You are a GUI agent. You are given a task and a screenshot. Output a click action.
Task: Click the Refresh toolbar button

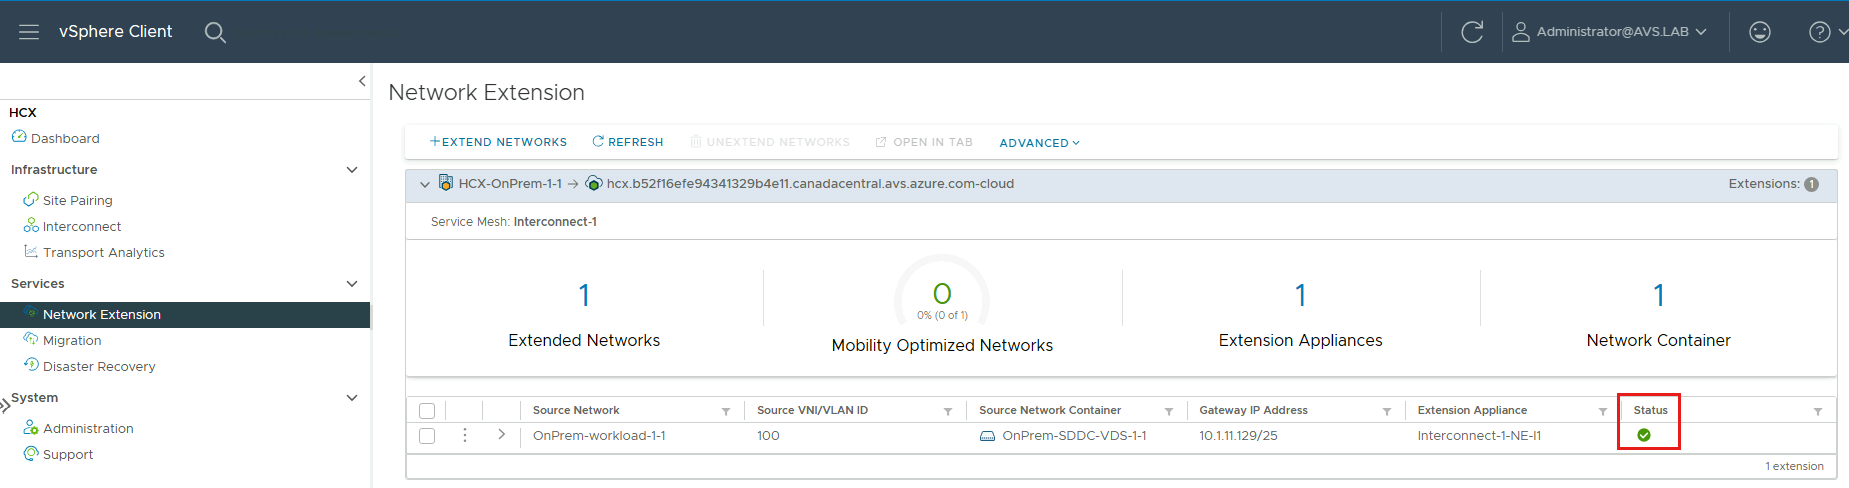coord(628,142)
